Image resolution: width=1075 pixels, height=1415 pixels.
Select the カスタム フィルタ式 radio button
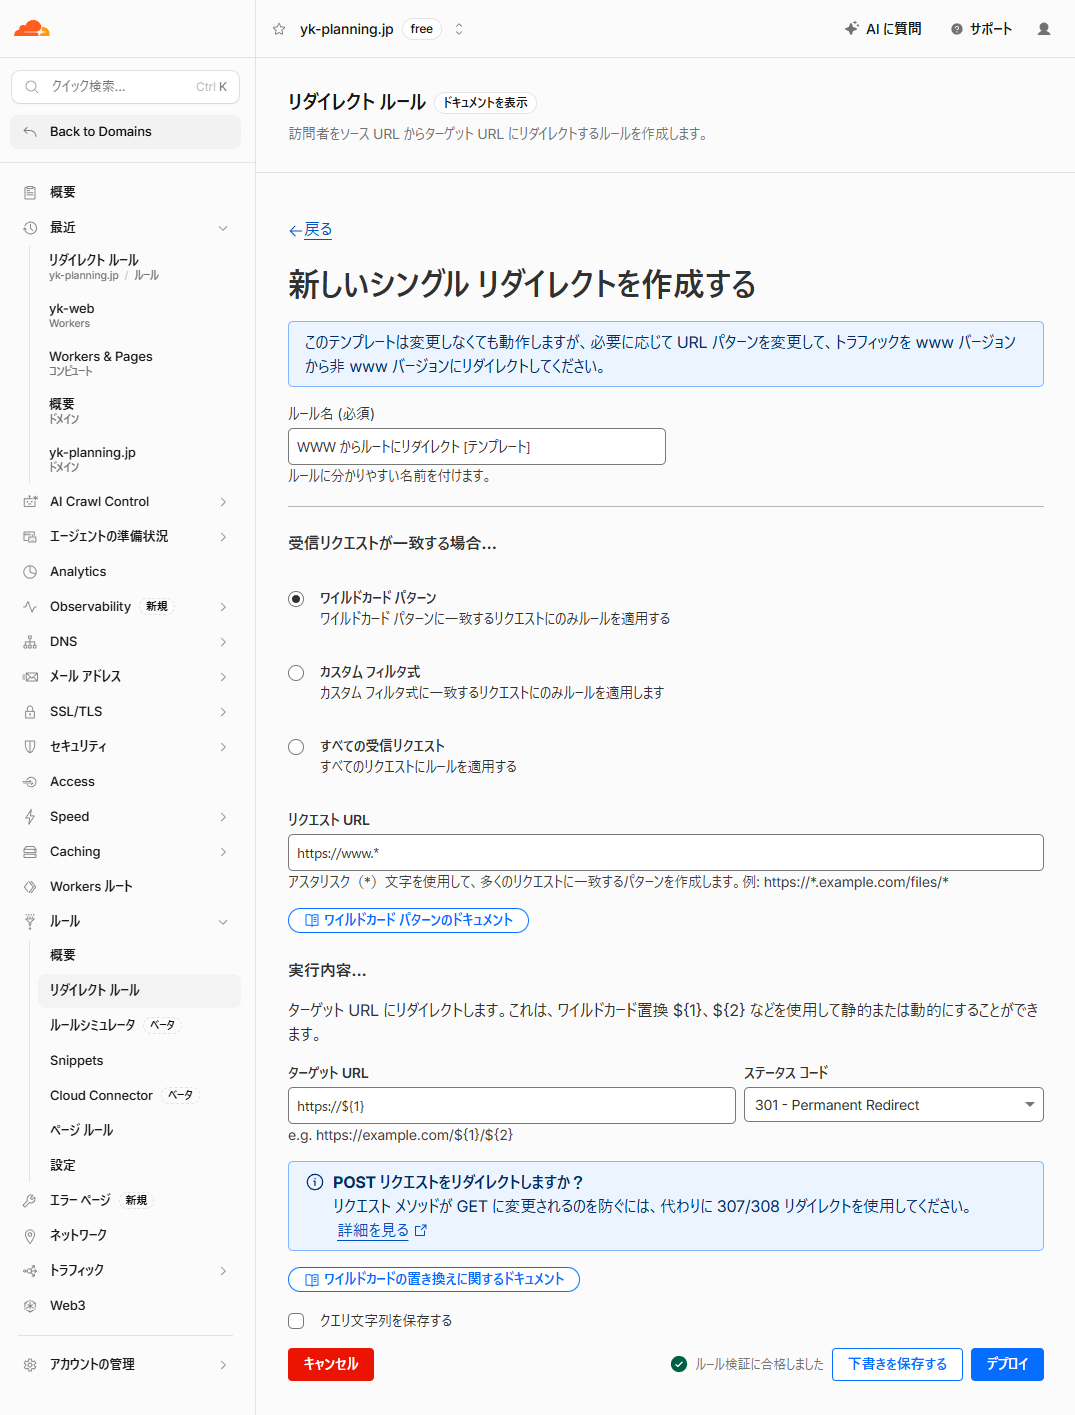click(296, 673)
